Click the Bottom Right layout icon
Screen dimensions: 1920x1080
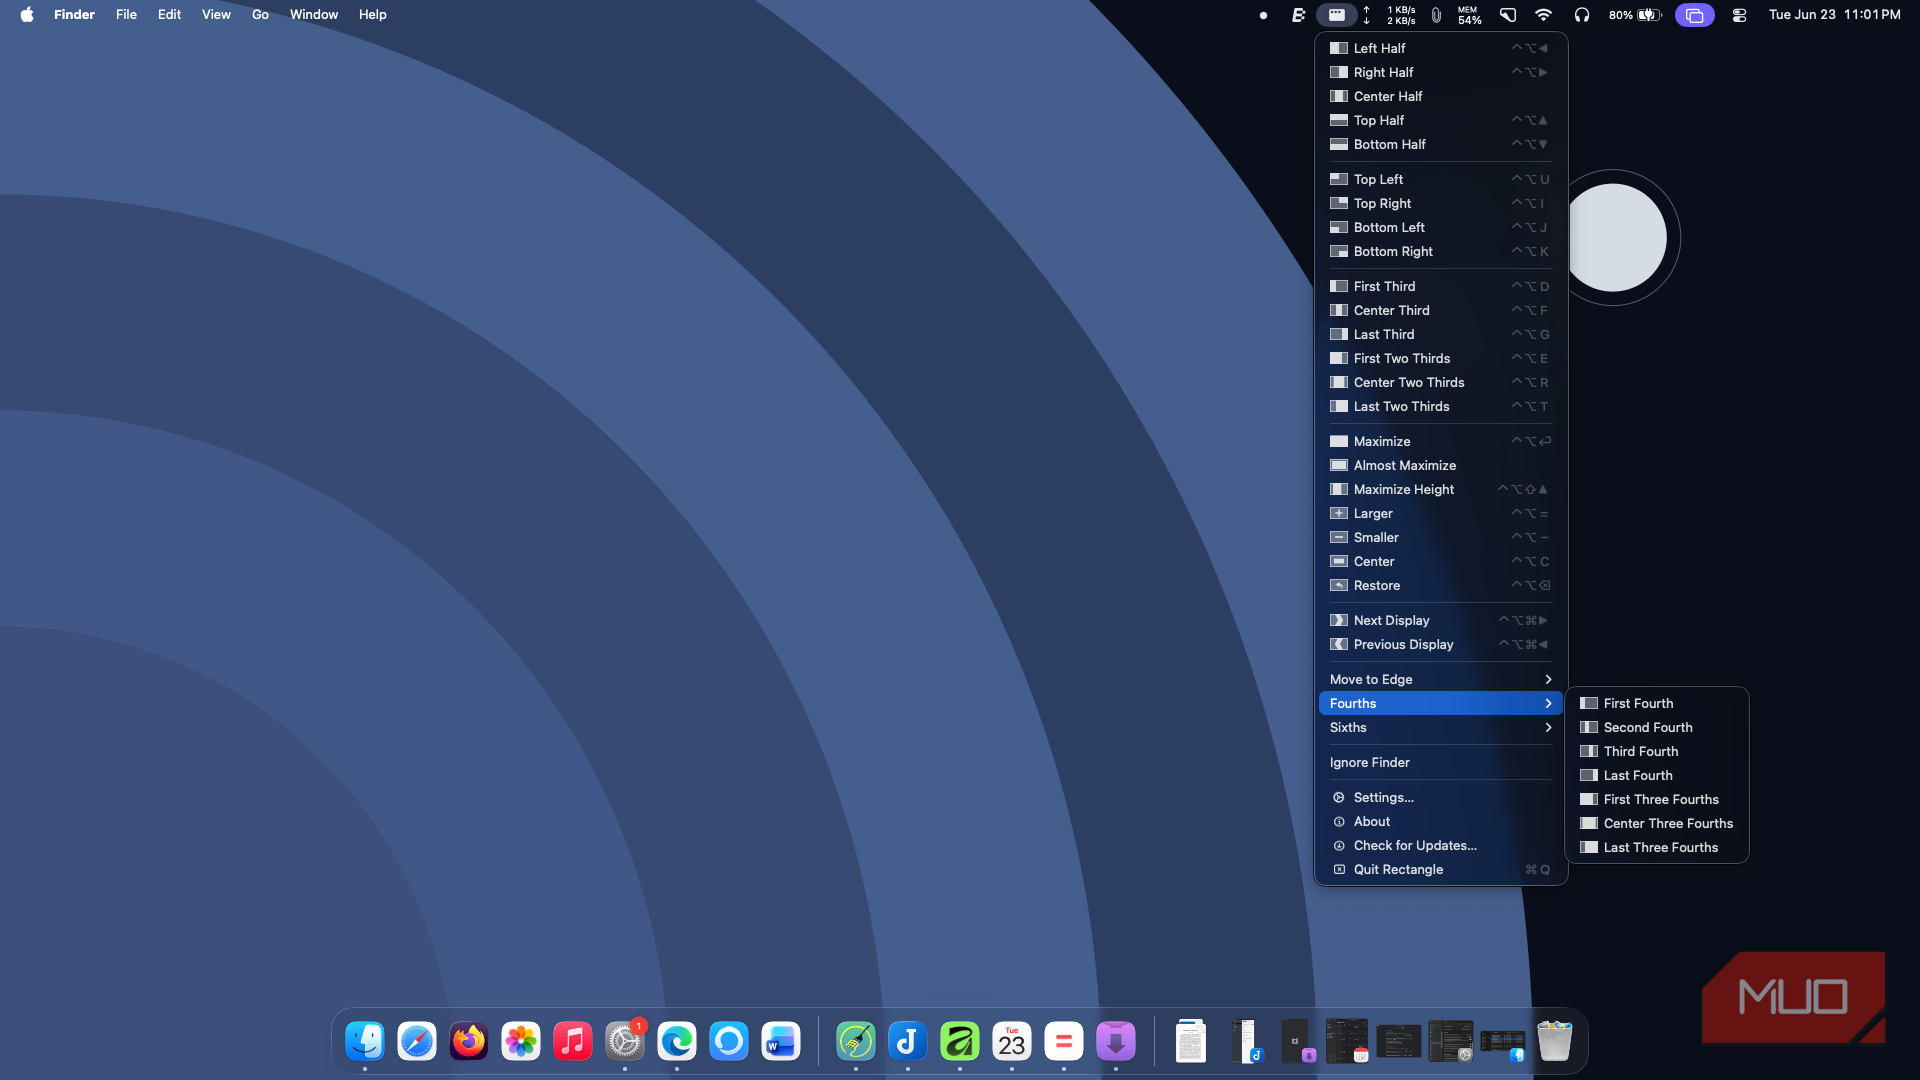pos(1339,251)
